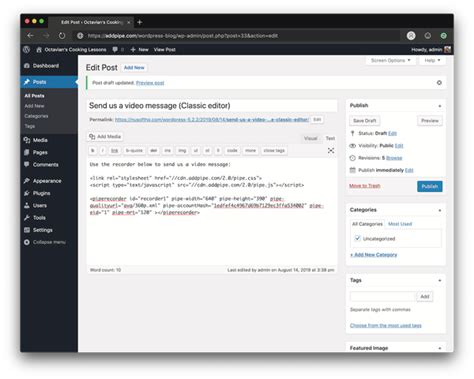Click the blue Publish button
The height and width of the screenshot is (379, 474).
click(430, 186)
